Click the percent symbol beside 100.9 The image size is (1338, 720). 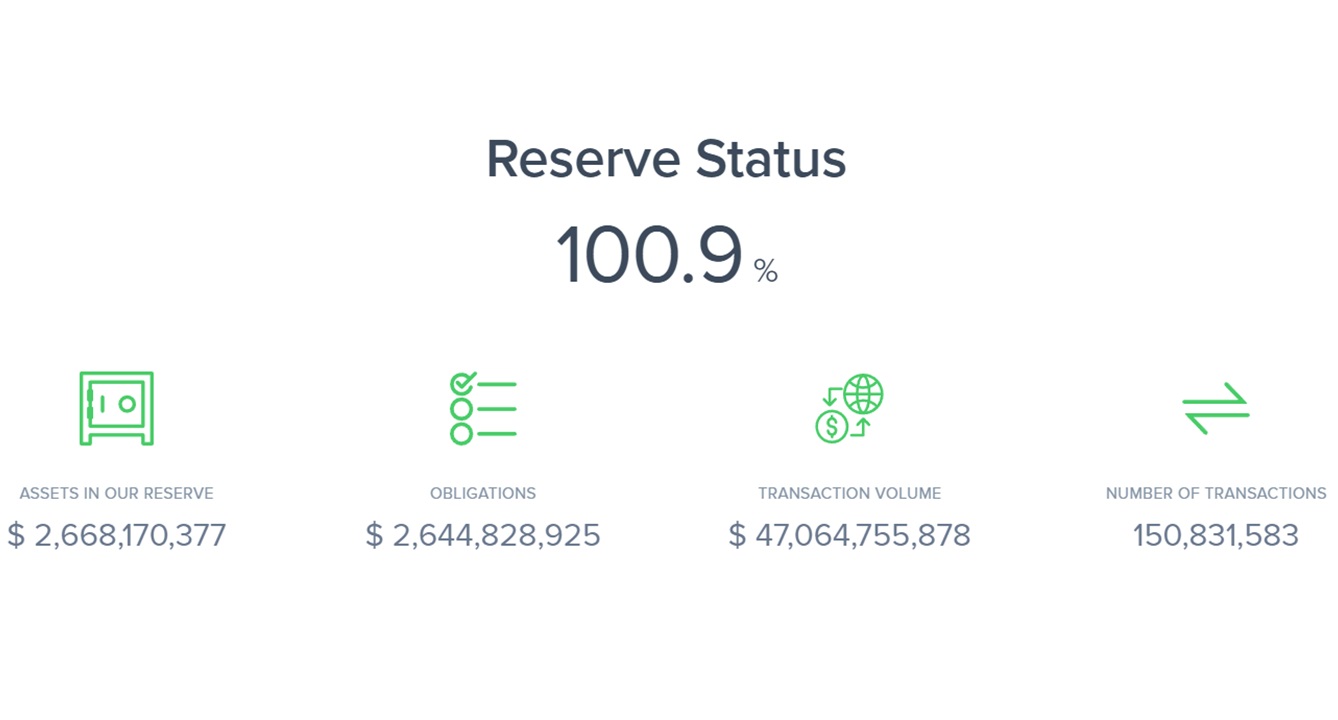coord(766,271)
